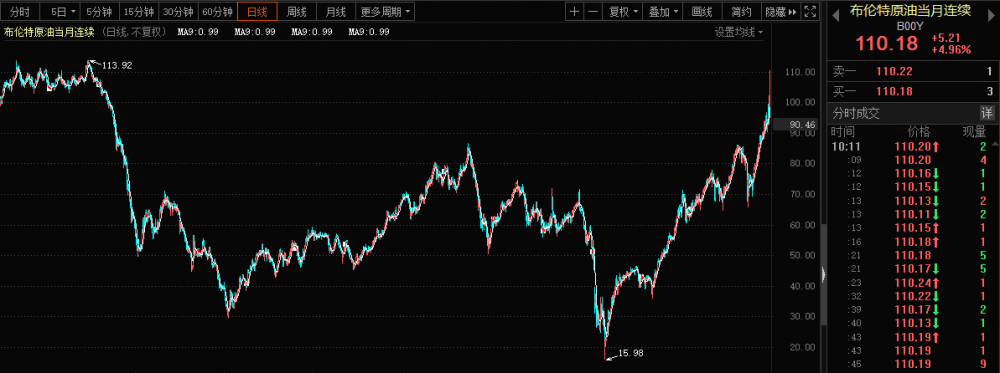Click the 画线 draw line button
This screenshot has width=1000, height=373.
[702, 11]
